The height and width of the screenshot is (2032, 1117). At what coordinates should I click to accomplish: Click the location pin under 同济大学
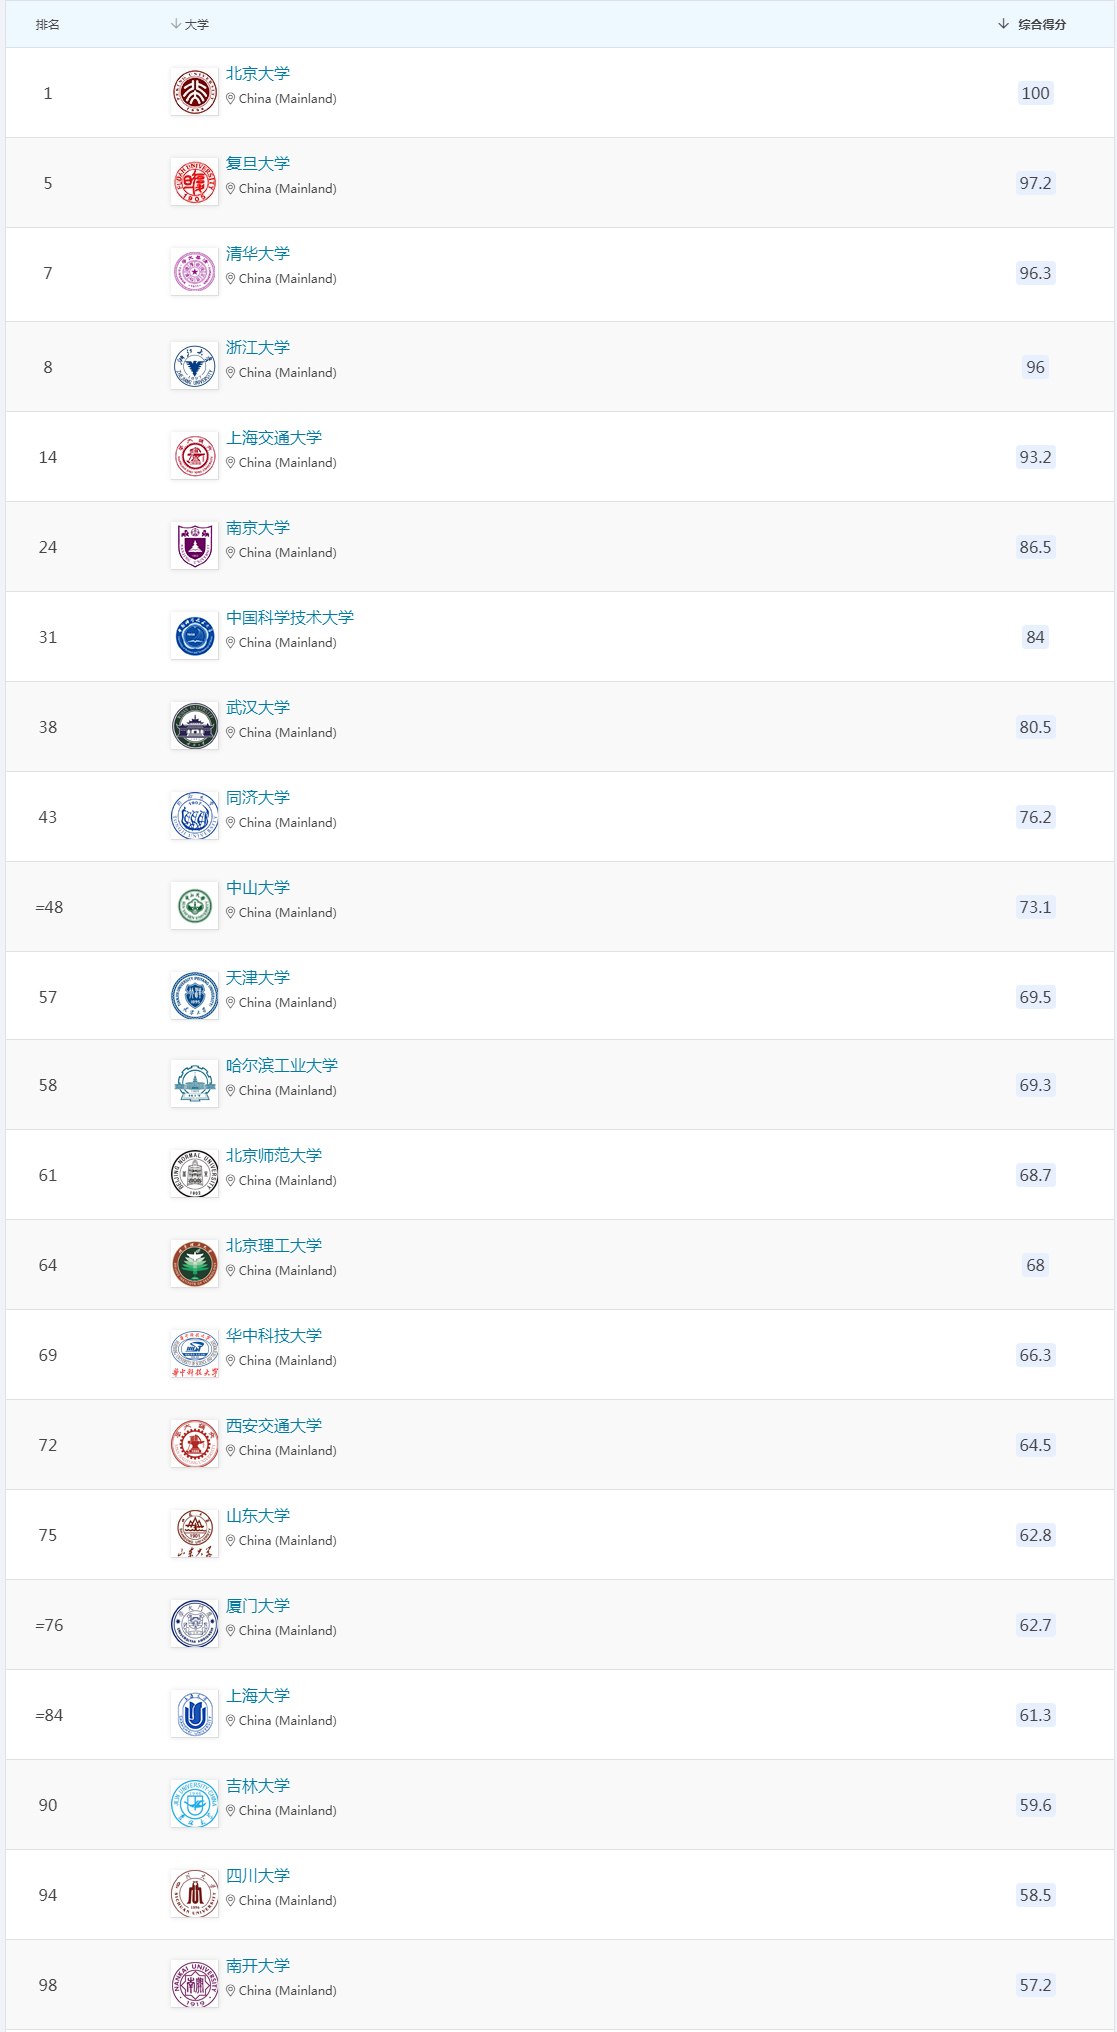(231, 823)
